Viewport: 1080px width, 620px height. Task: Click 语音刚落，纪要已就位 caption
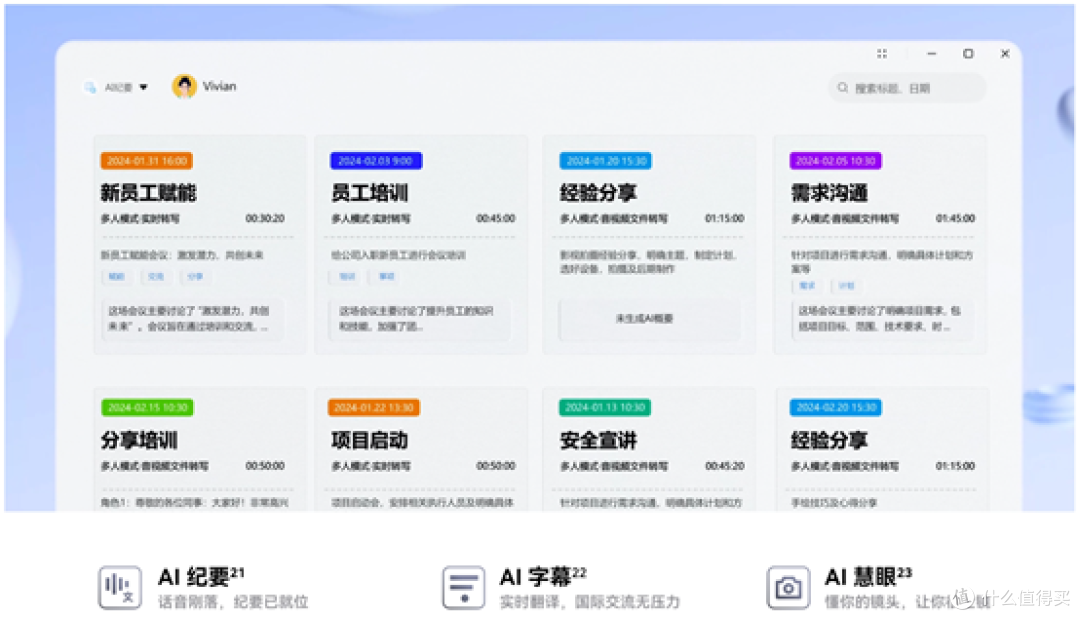pyautogui.click(x=233, y=602)
